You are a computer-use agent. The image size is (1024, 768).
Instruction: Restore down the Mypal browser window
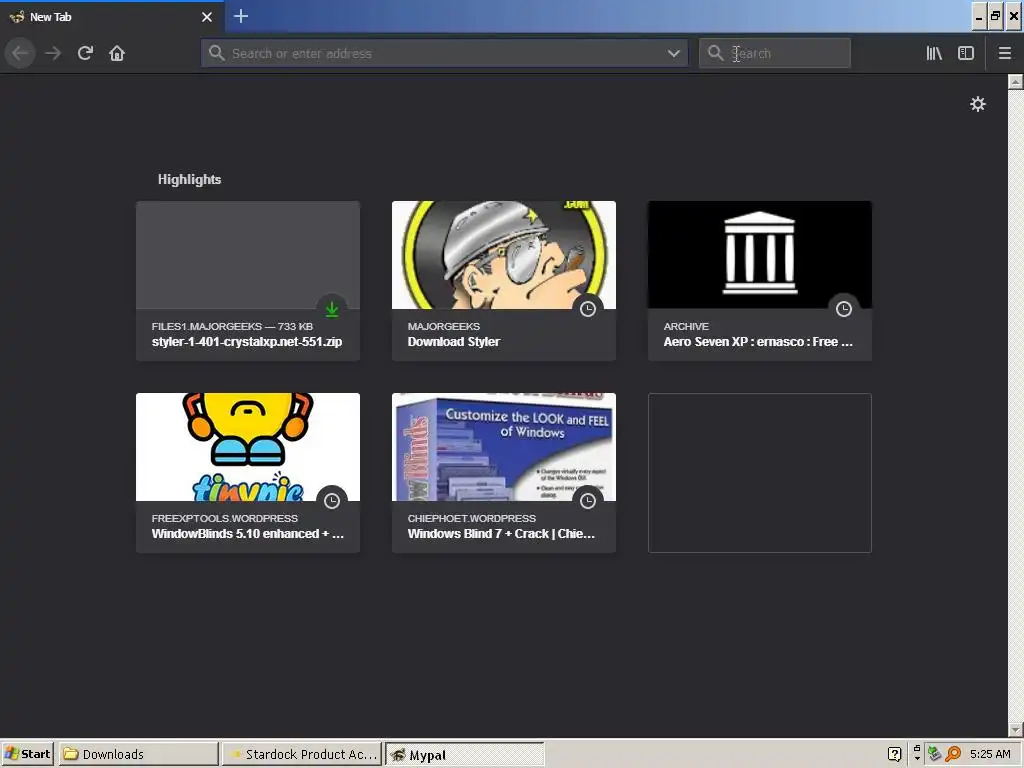point(995,16)
